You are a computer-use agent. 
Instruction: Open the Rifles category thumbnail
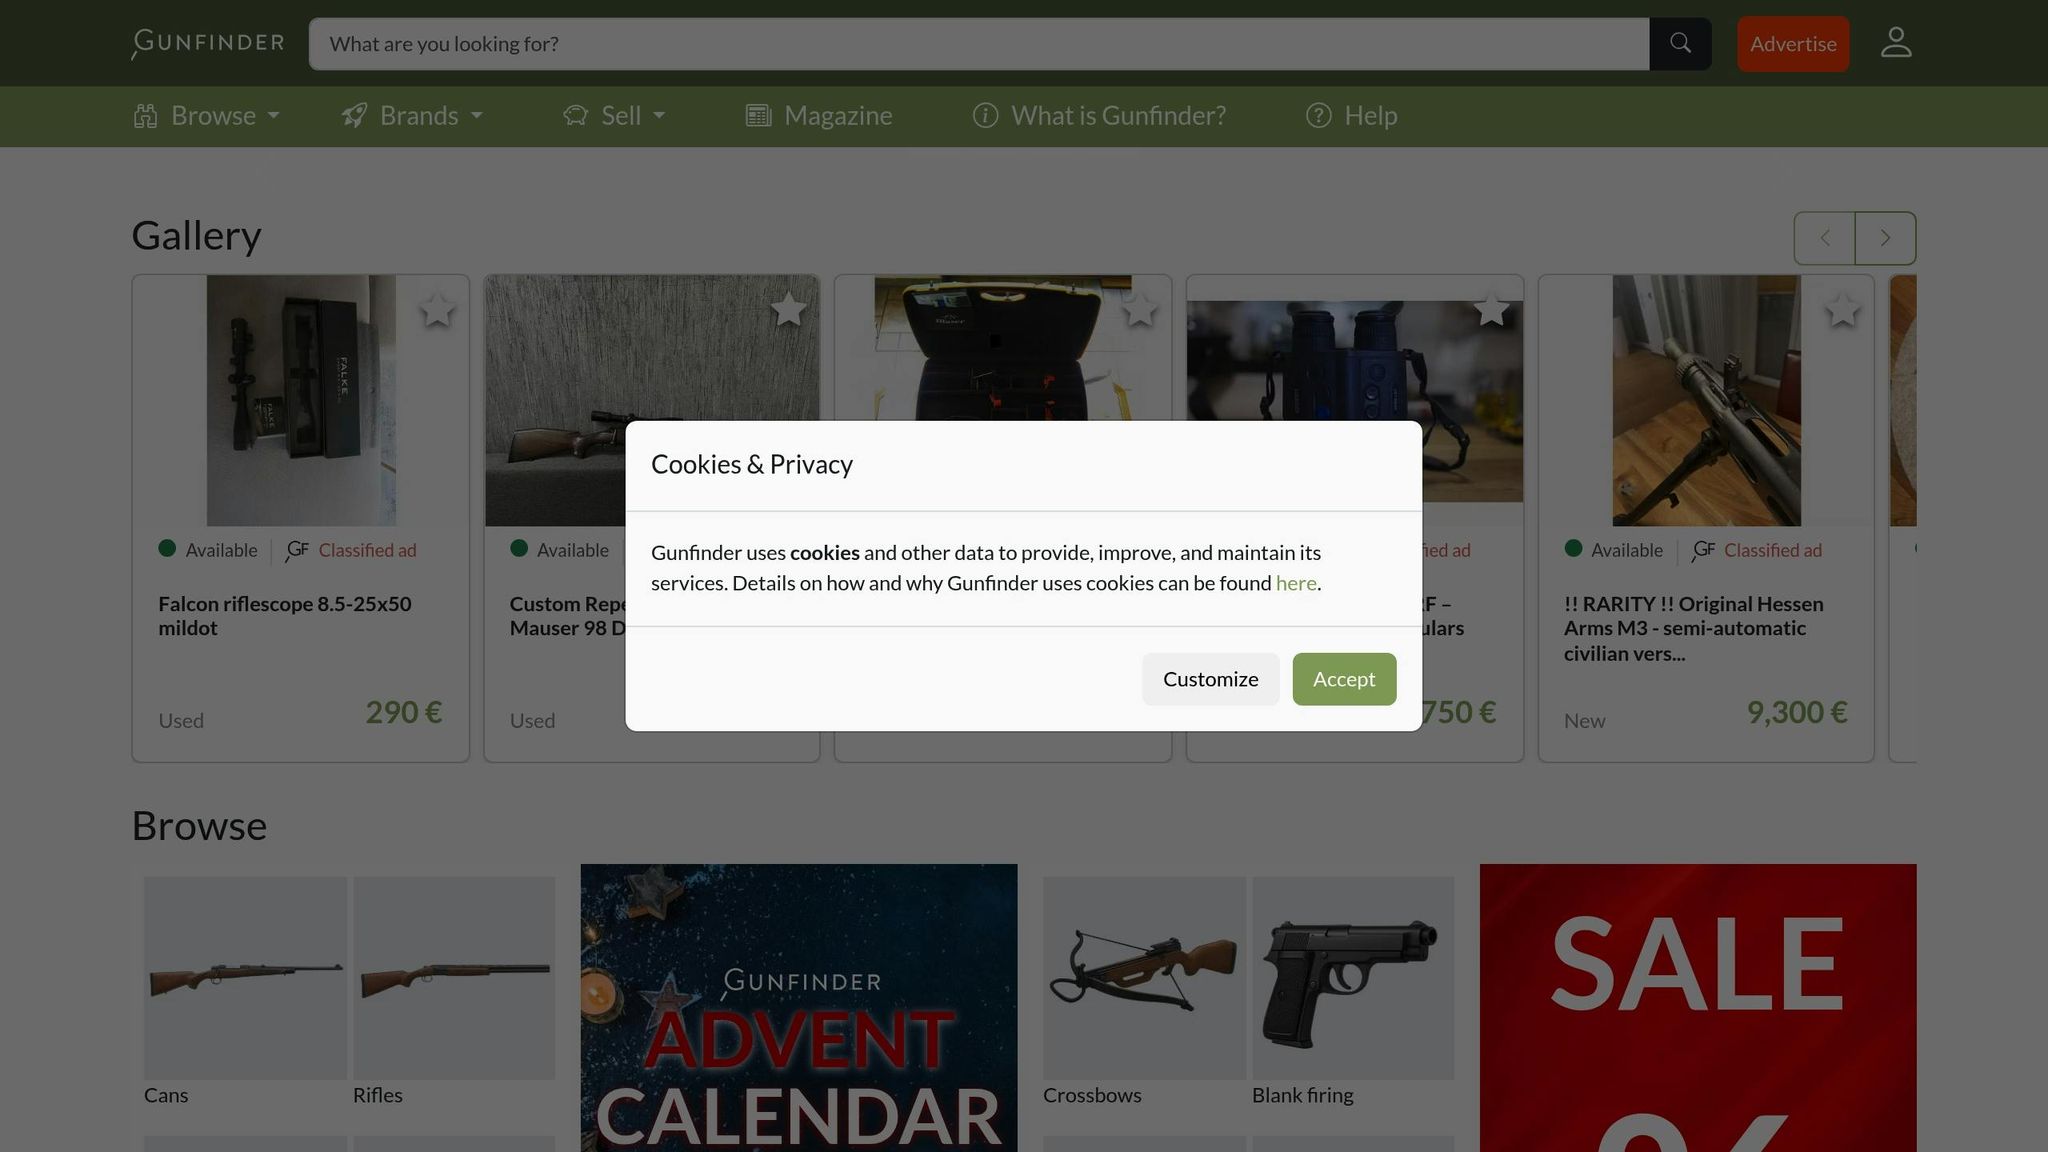[x=453, y=977]
